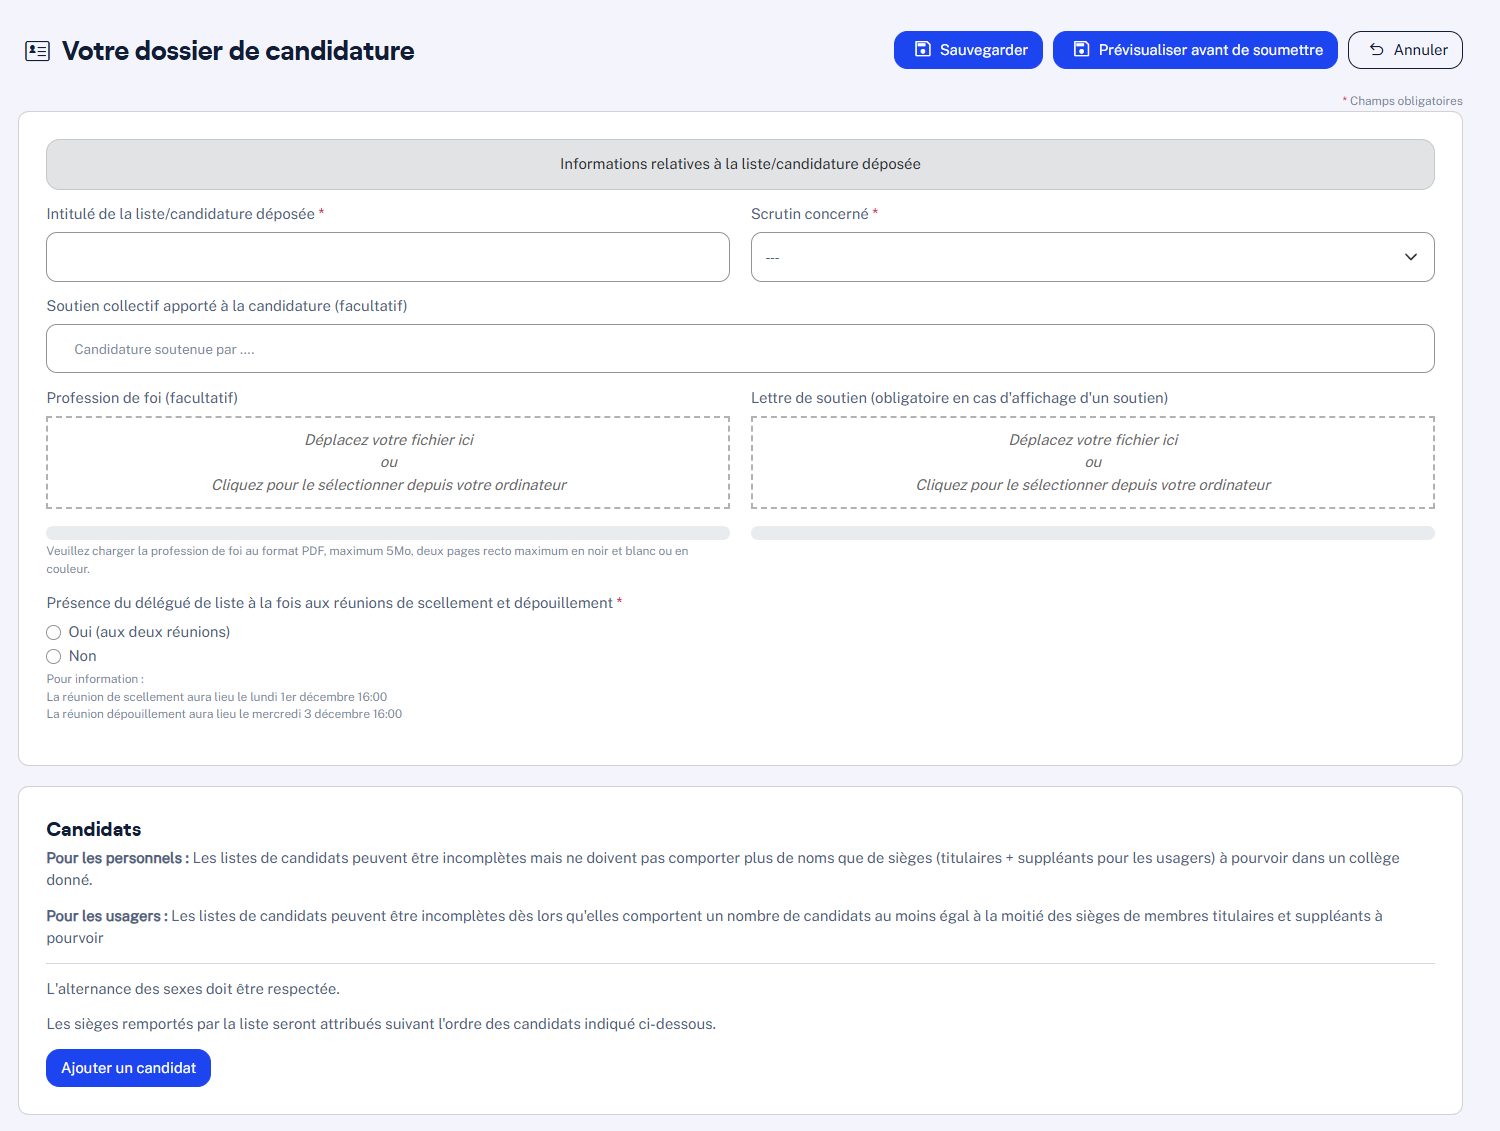Click 'Prévisualiser avant de soumettre'
This screenshot has height=1131, width=1500.
click(1210, 50)
